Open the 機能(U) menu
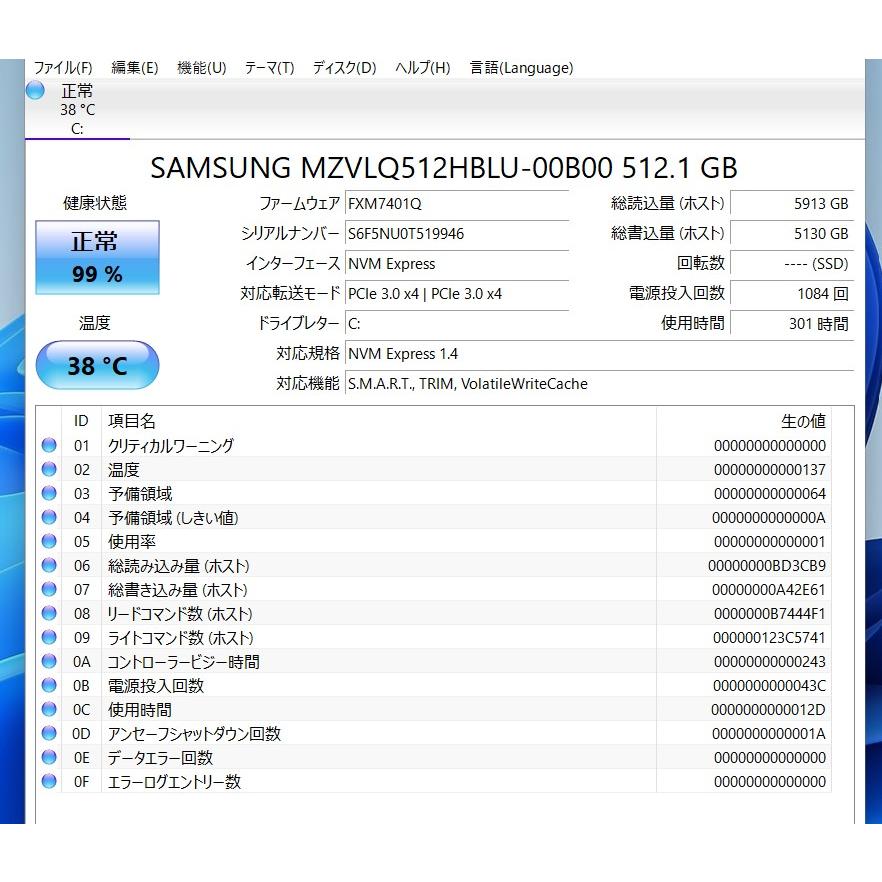882x882 pixels. click(202, 67)
